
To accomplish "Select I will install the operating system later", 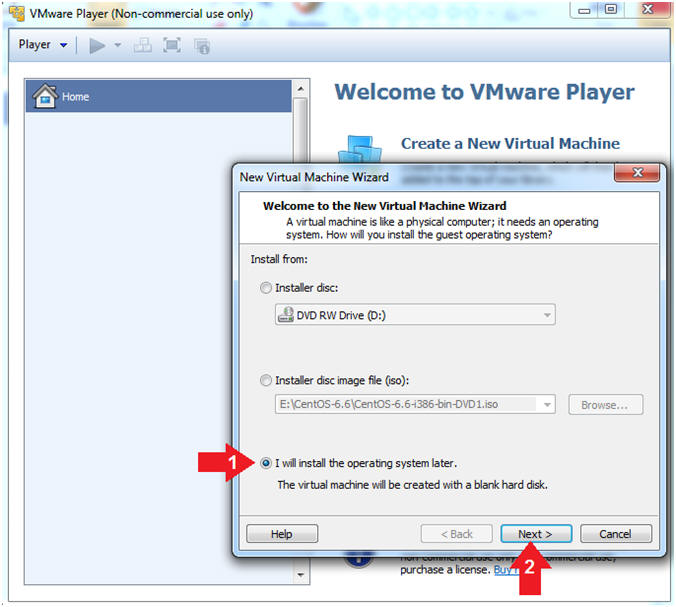I will [x=266, y=463].
